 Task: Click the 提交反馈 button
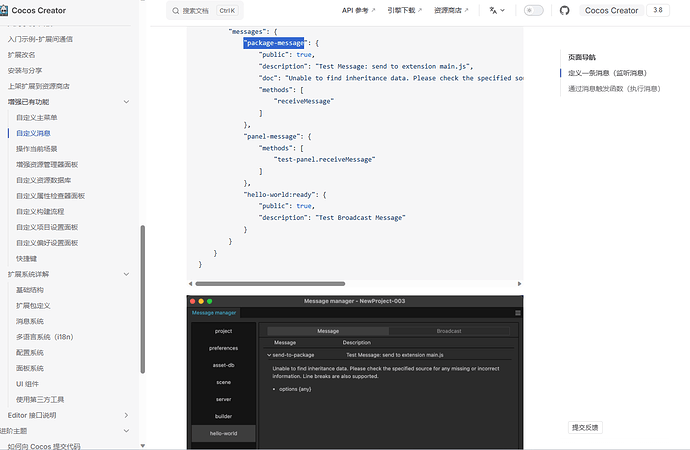pos(585,427)
